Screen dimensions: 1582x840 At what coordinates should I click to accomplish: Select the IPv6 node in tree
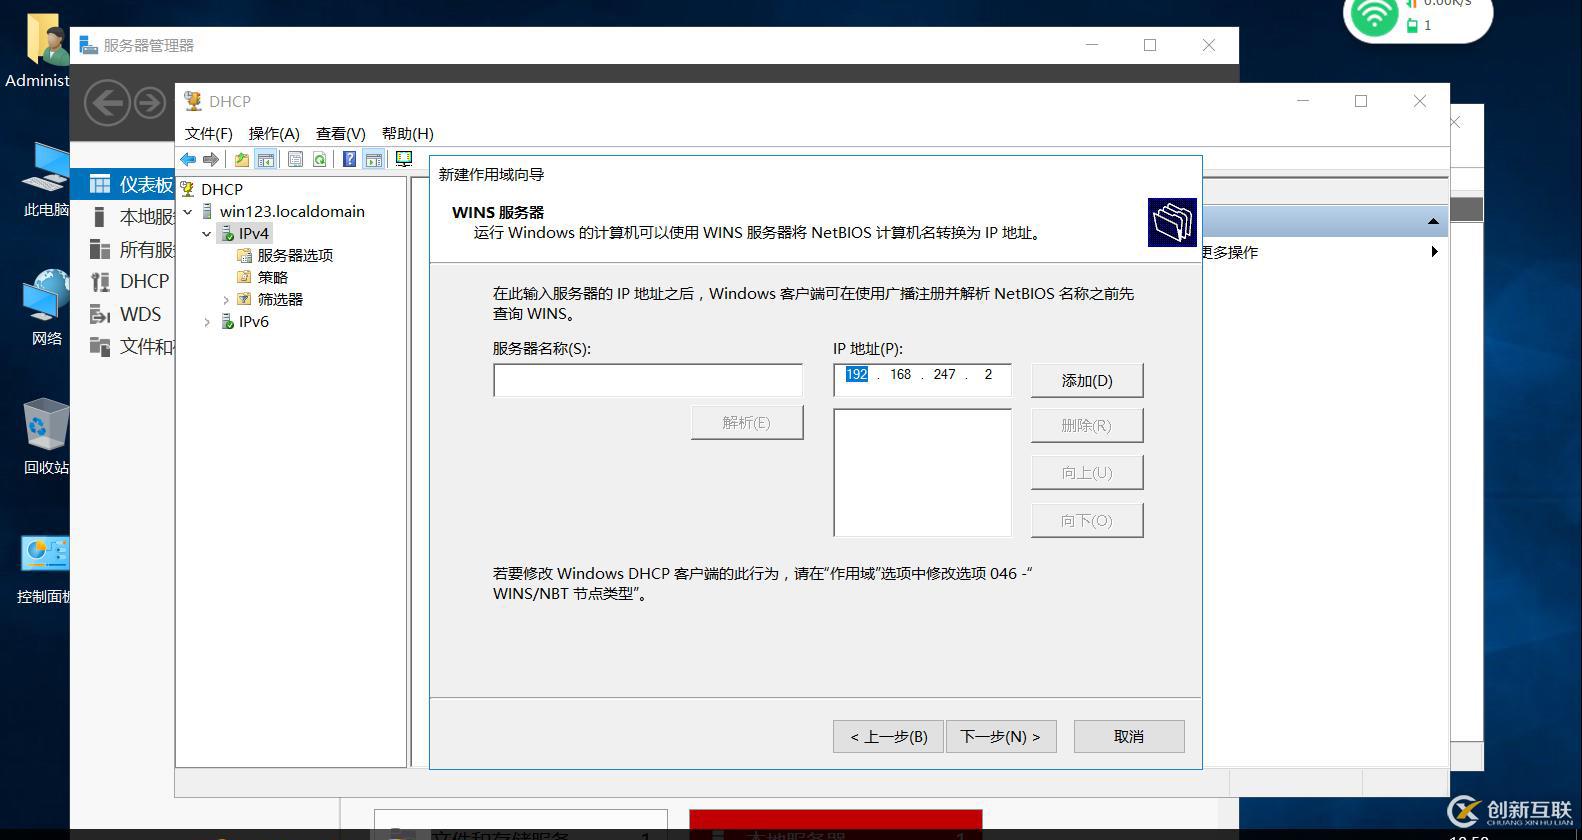(x=254, y=321)
